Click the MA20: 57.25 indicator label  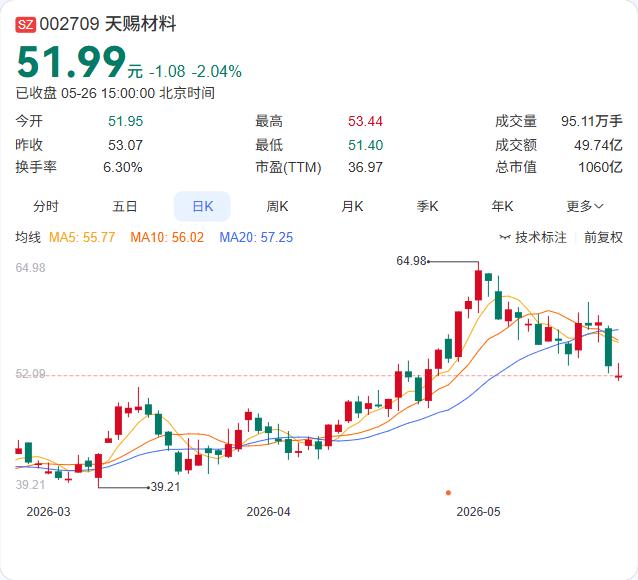(x=256, y=237)
